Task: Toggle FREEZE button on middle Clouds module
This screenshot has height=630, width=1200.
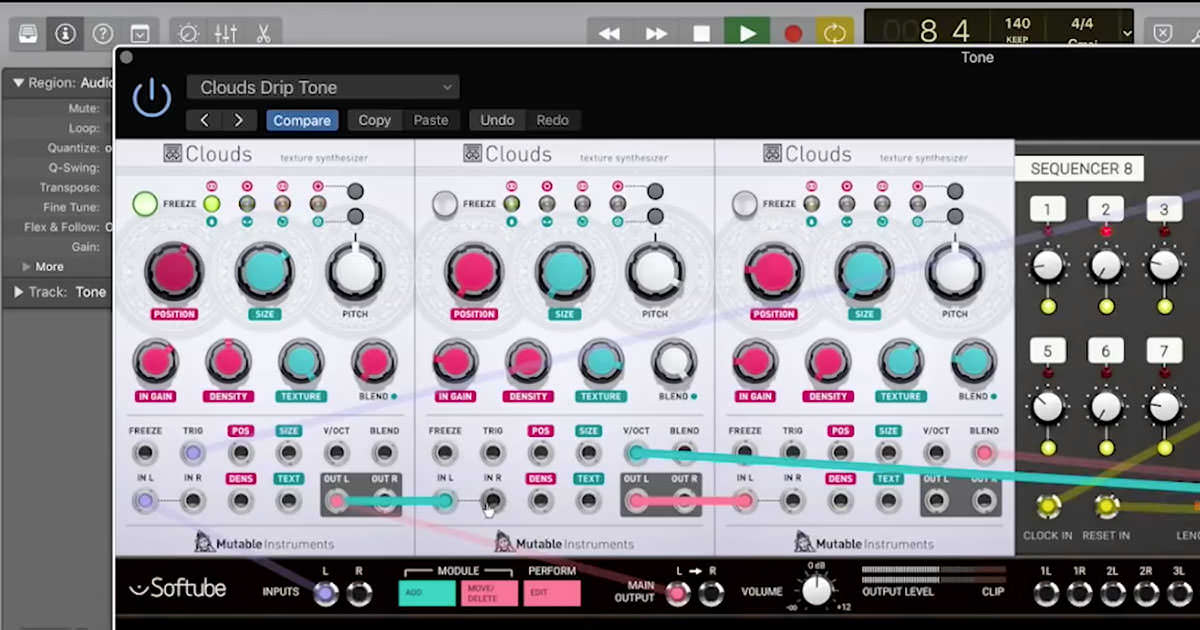Action: [x=445, y=204]
